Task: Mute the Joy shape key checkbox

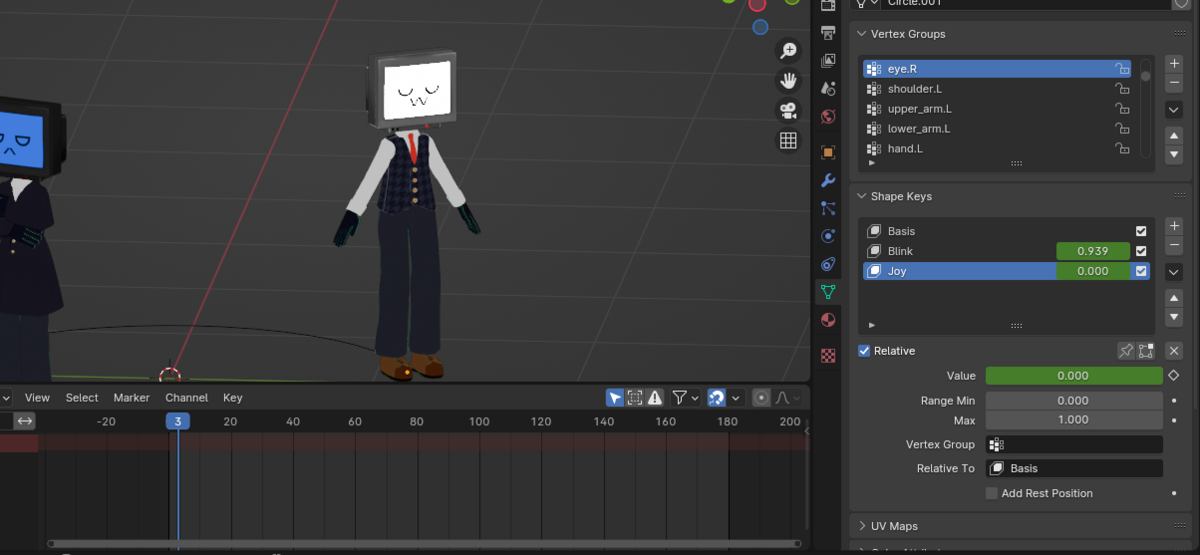Action: (x=1141, y=271)
